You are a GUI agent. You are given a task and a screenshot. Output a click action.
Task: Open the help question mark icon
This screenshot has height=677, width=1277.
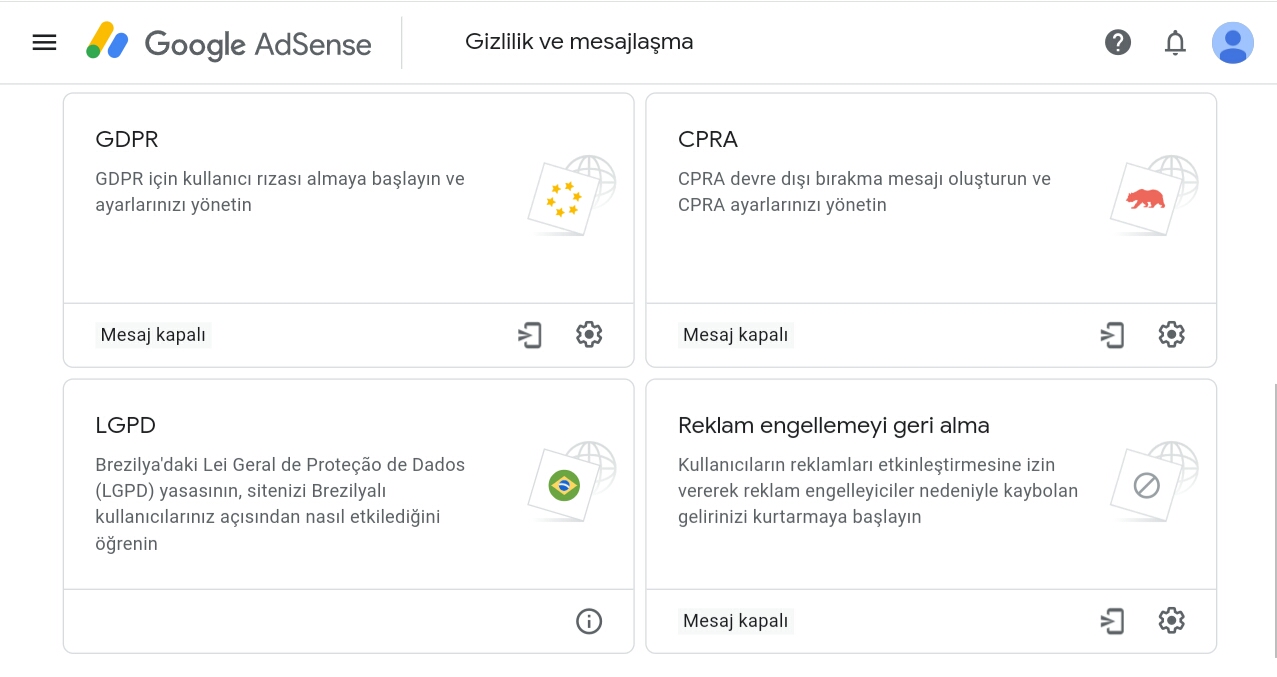(x=1118, y=42)
